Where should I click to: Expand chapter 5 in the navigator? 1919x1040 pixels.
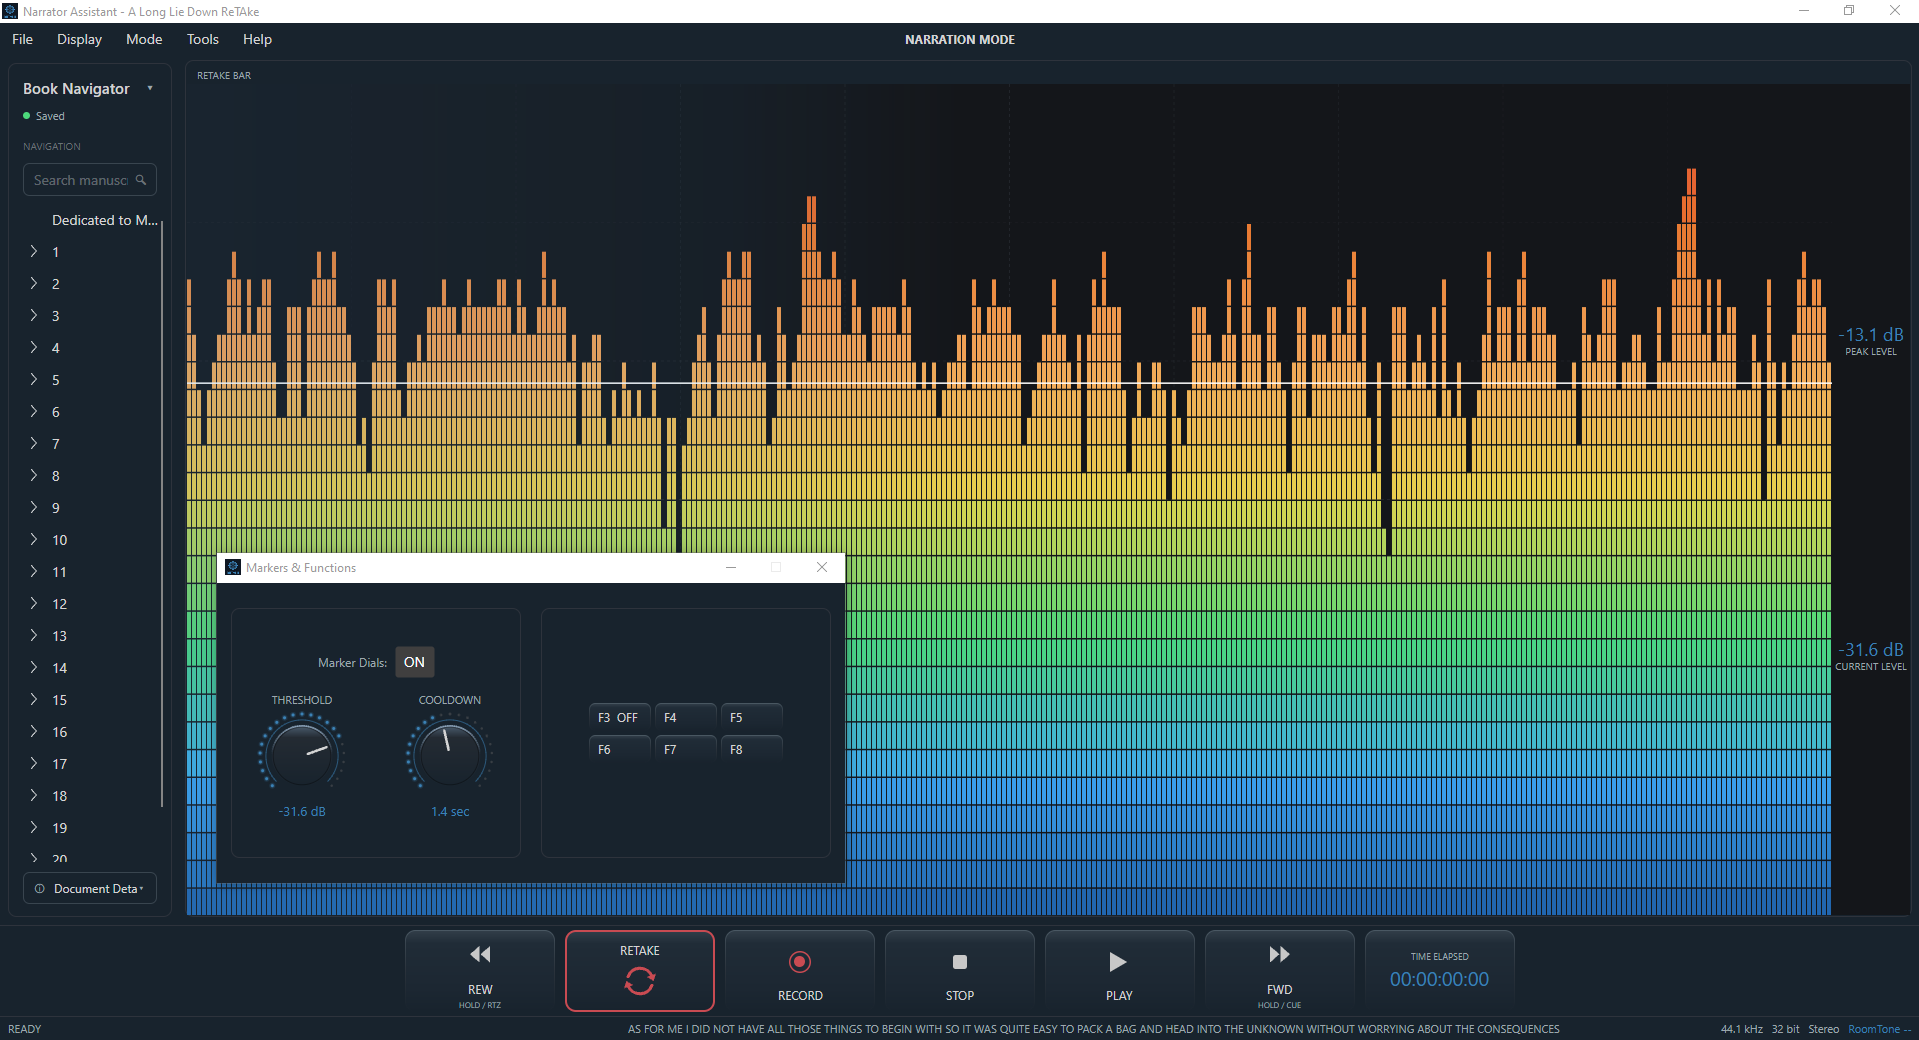(x=33, y=379)
